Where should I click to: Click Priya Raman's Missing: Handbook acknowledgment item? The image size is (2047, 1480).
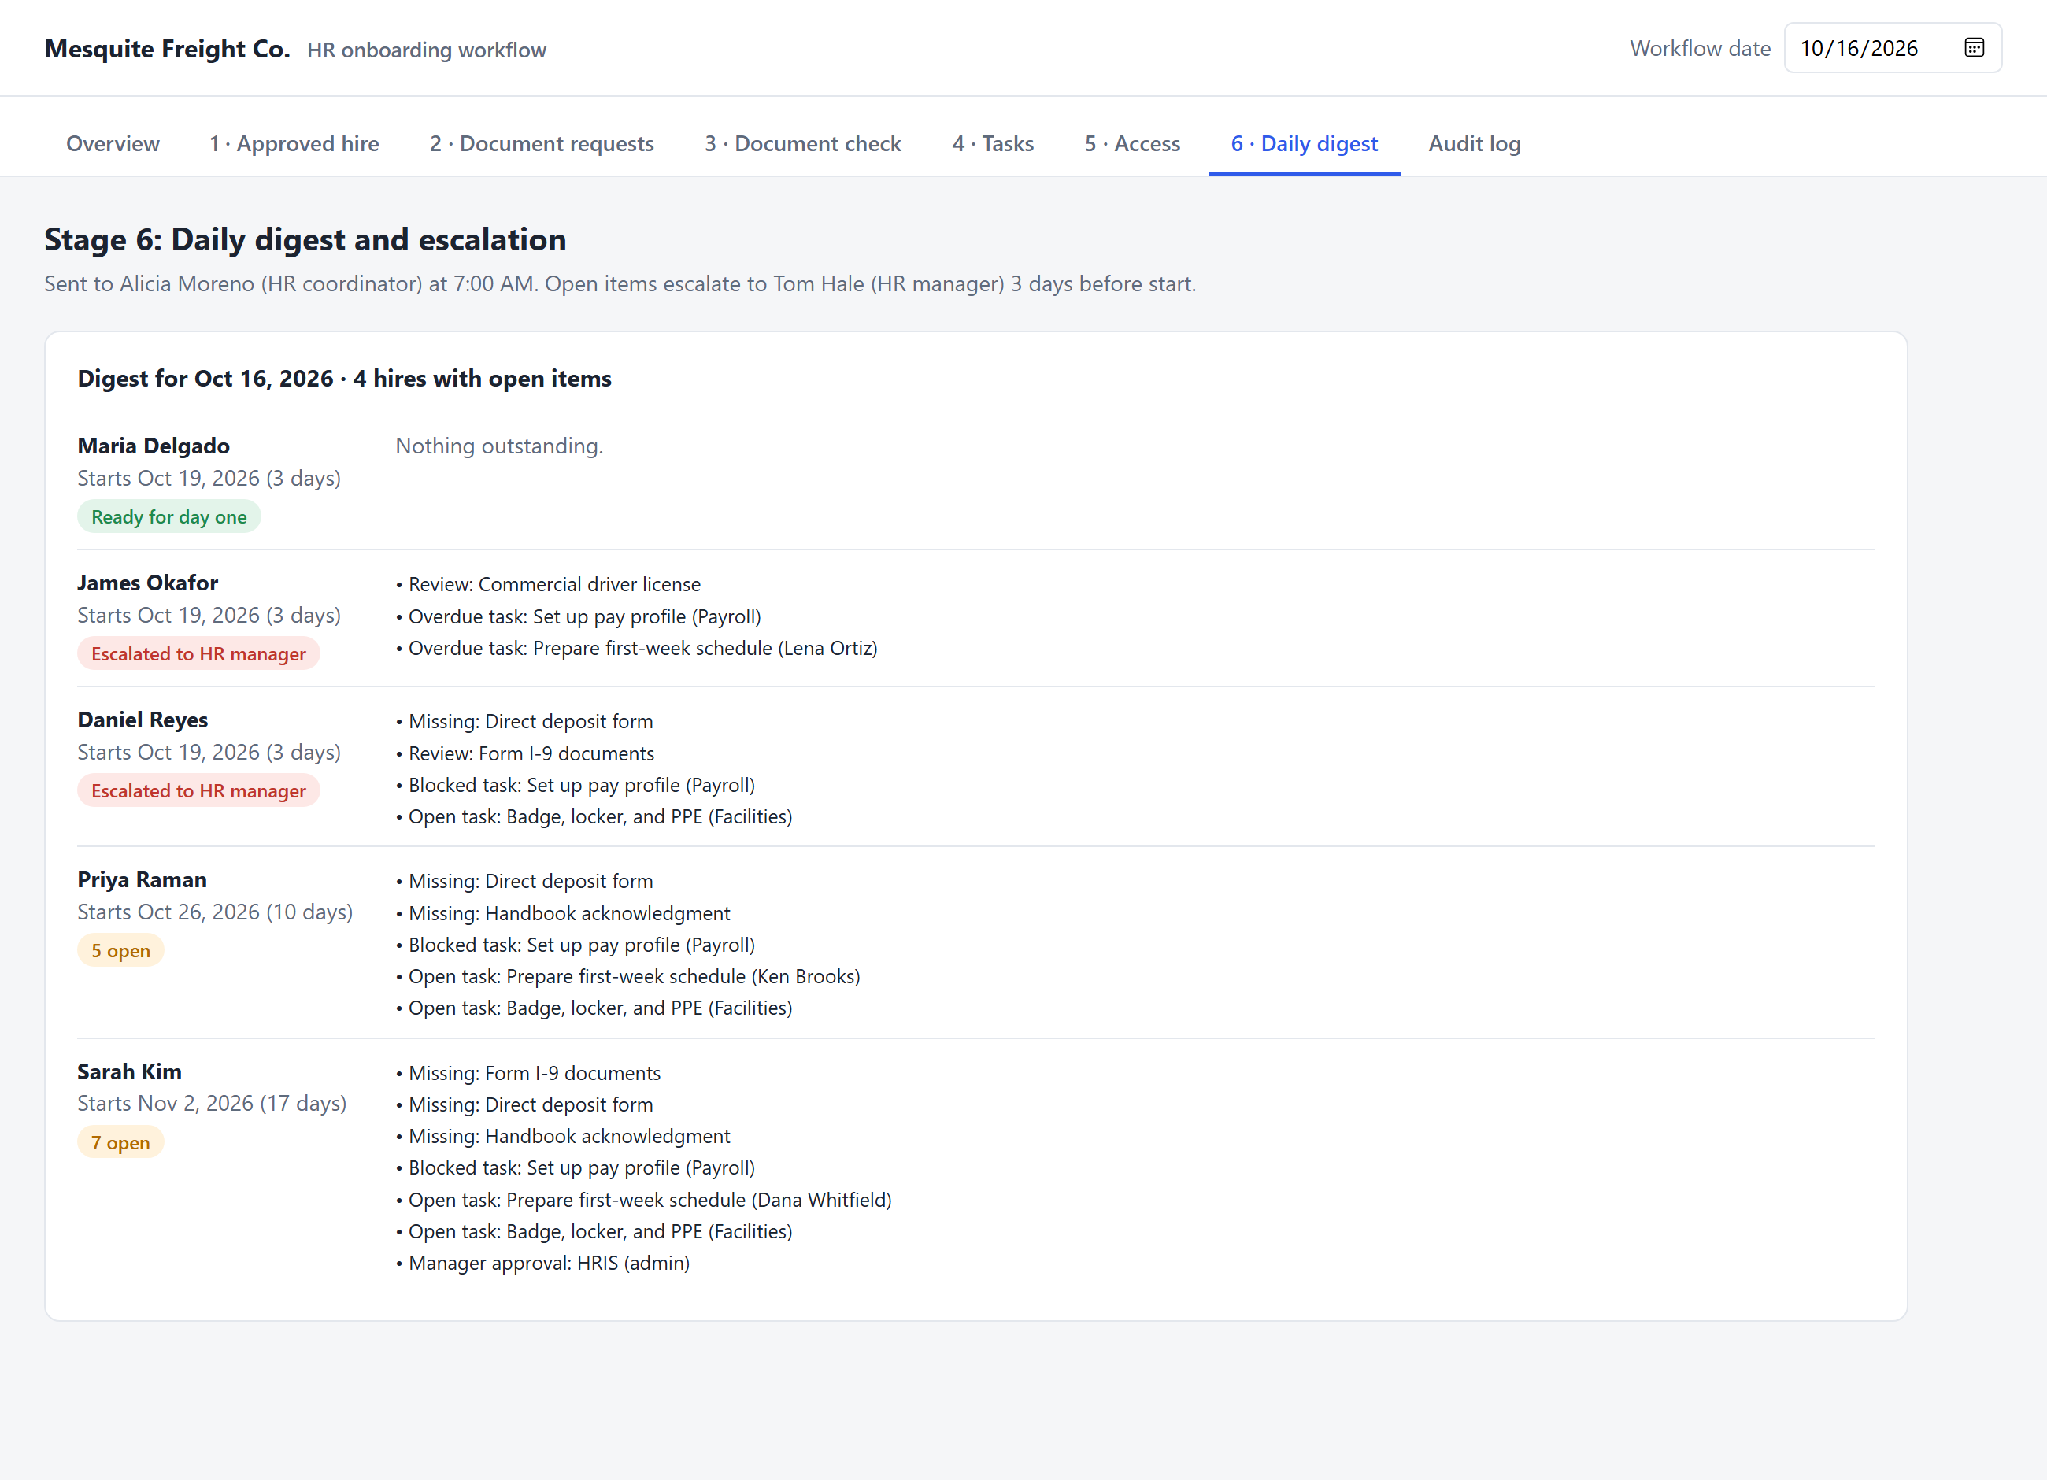point(563,913)
